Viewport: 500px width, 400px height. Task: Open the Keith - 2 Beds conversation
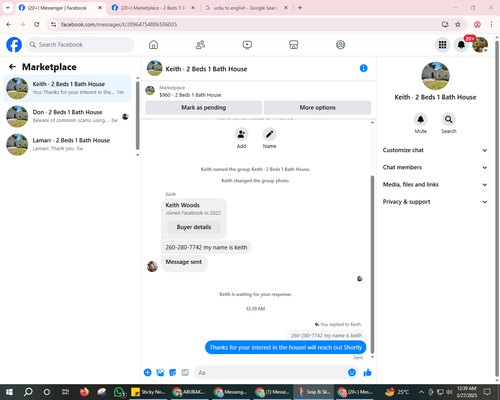coord(68,88)
